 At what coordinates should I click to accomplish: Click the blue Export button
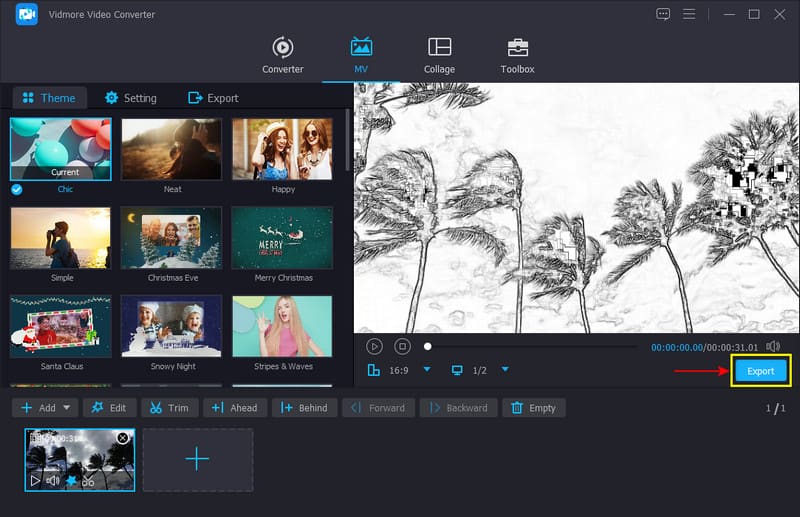[760, 371]
